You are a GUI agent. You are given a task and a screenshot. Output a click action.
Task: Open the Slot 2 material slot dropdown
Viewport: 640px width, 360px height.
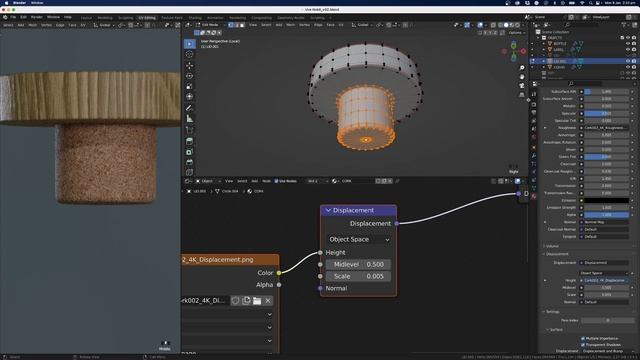tap(318, 181)
